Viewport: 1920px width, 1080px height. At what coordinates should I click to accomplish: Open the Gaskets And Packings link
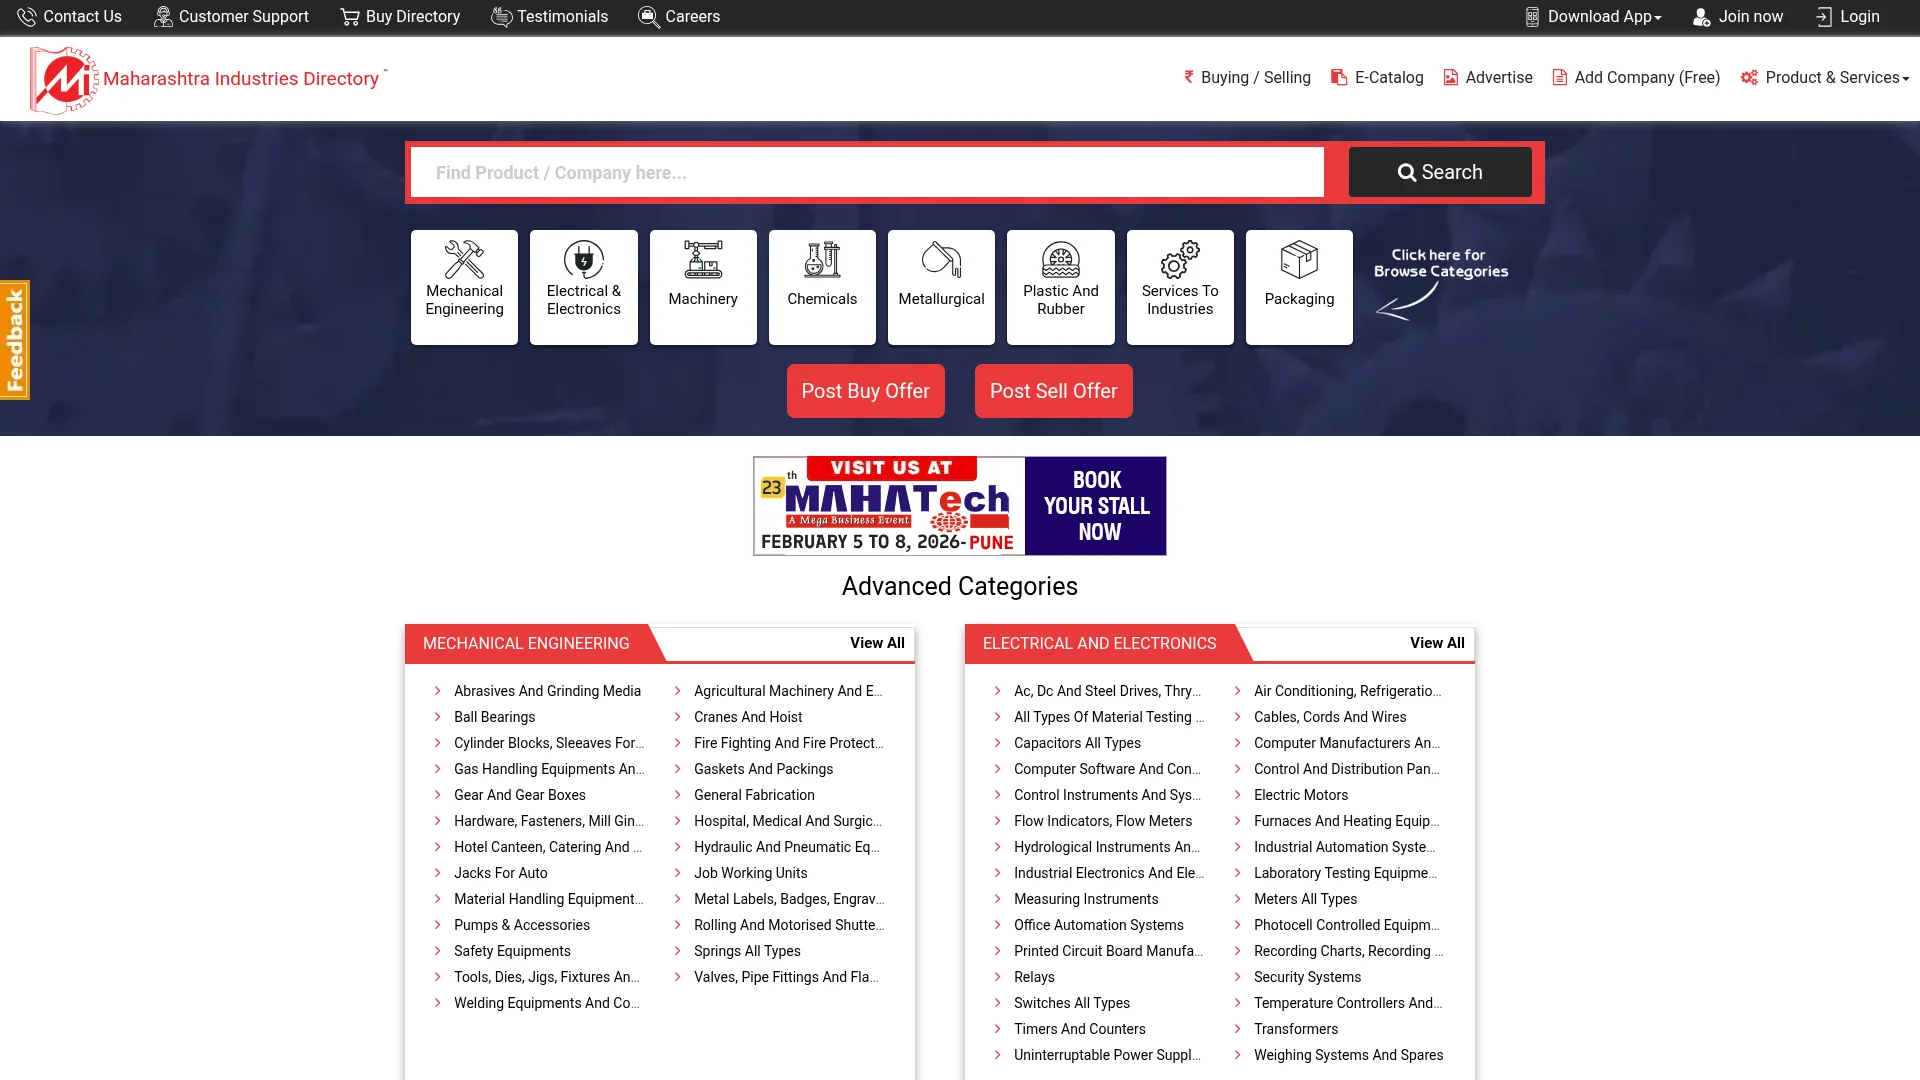(x=763, y=769)
